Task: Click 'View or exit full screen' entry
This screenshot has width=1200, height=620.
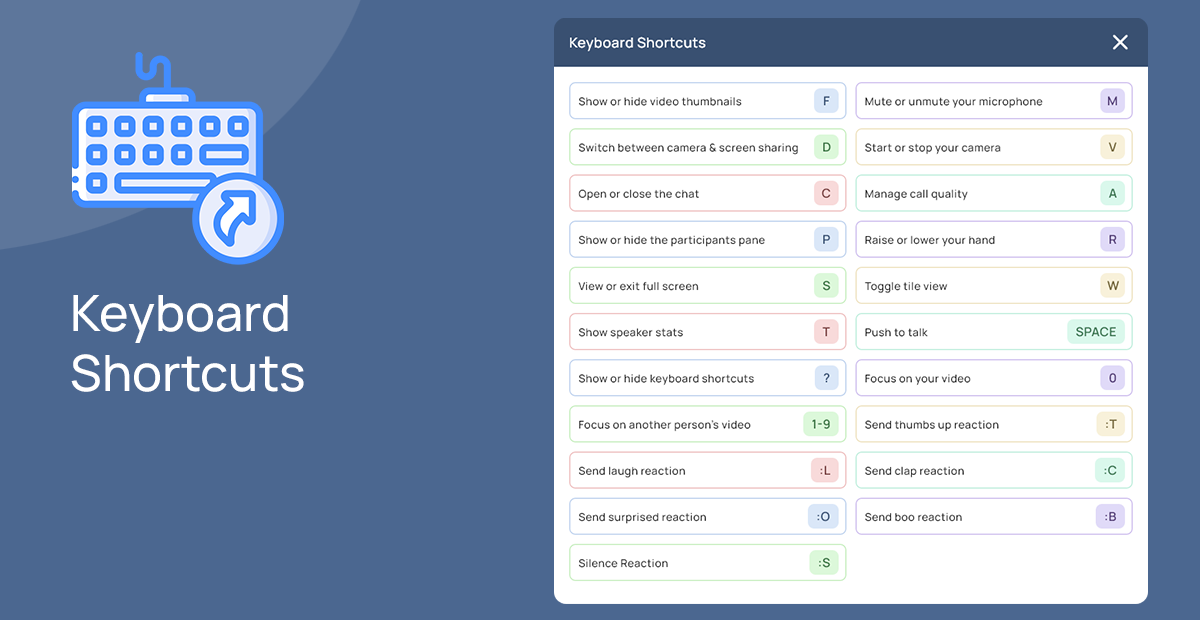Action: pyautogui.click(x=638, y=286)
